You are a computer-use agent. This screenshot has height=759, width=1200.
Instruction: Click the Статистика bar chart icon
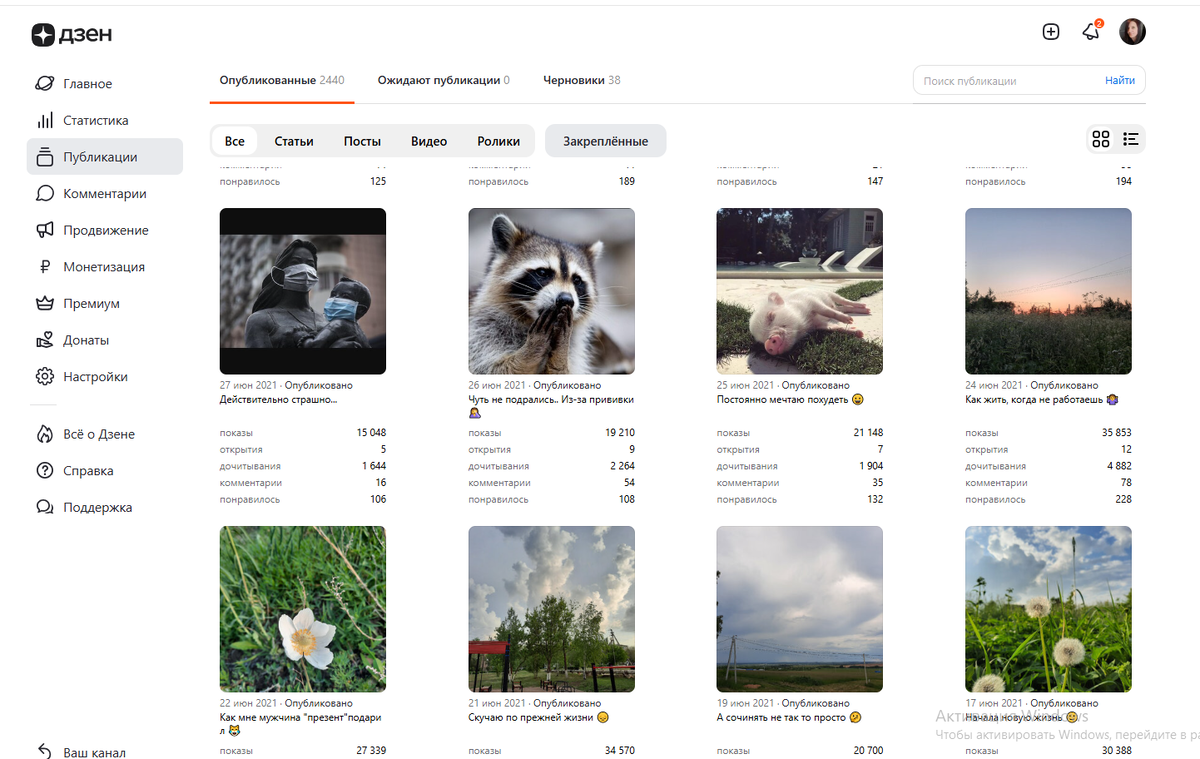pyautogui.click(x=44, y=121)
